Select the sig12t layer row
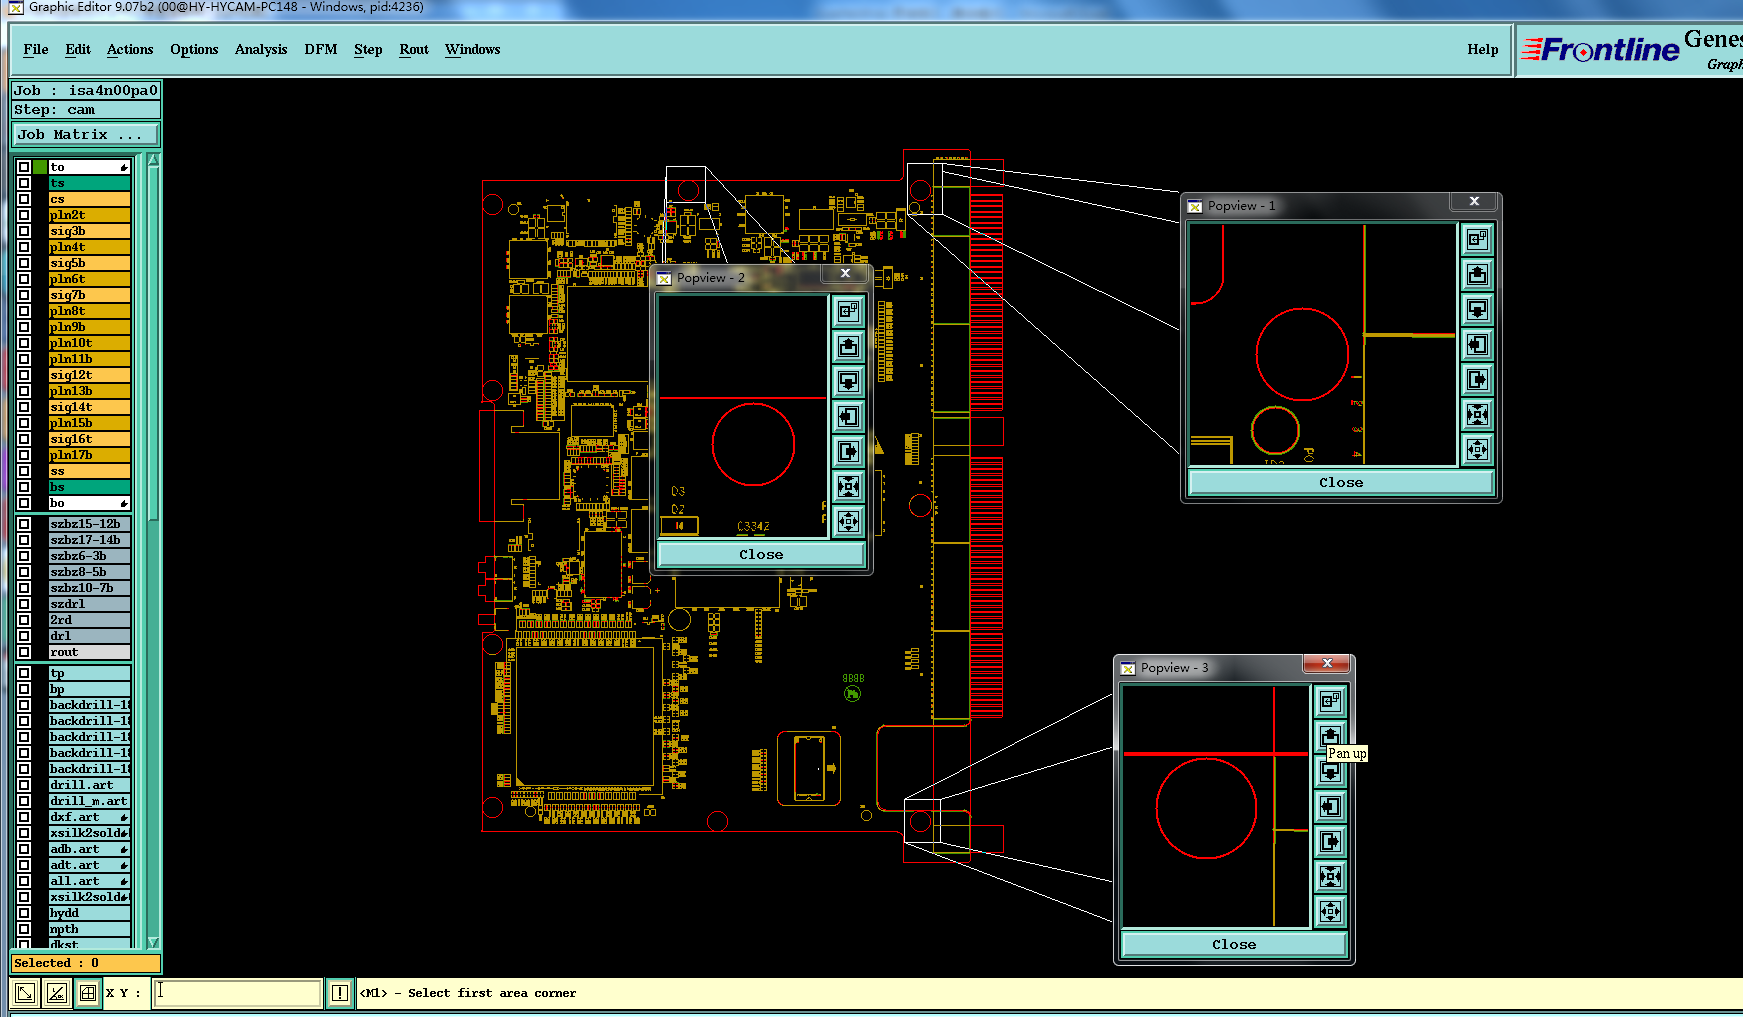Image resolution: width=1743 pixels, height=1017 pixels. tap(90, 375)
